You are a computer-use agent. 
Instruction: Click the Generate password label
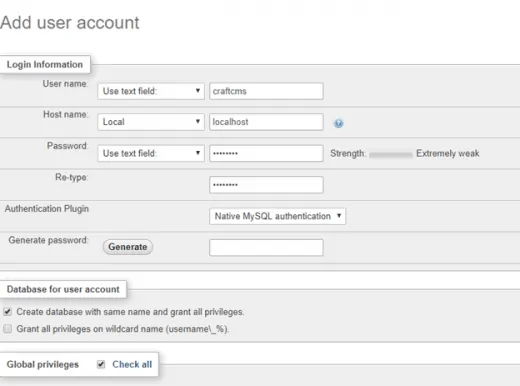tap(49, 240)
